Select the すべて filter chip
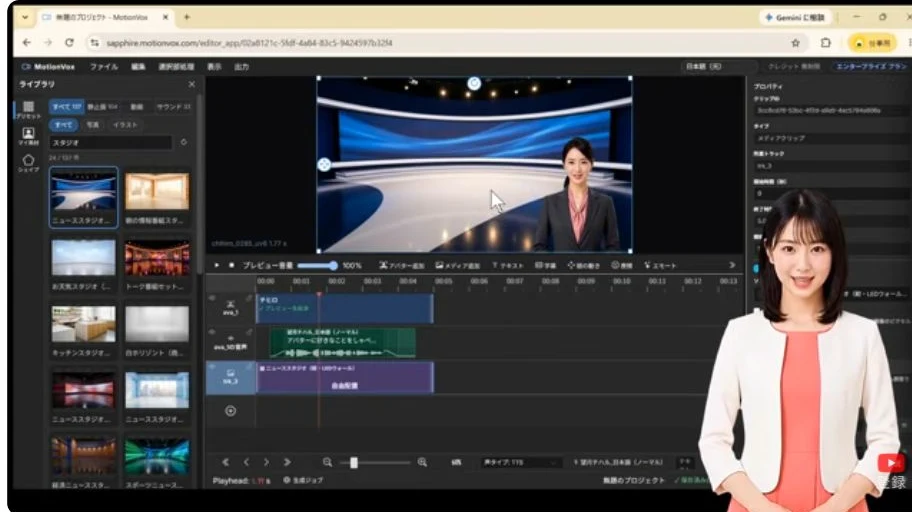 63,125
